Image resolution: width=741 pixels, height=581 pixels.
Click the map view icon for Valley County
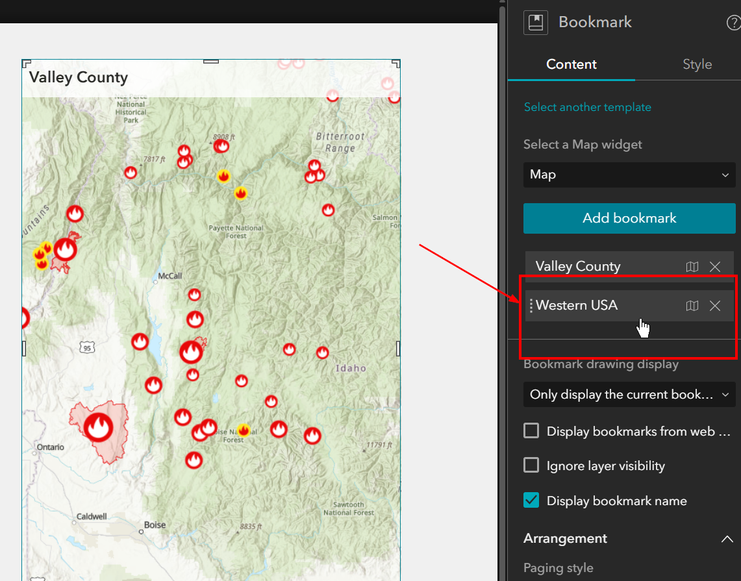point(692,267)
